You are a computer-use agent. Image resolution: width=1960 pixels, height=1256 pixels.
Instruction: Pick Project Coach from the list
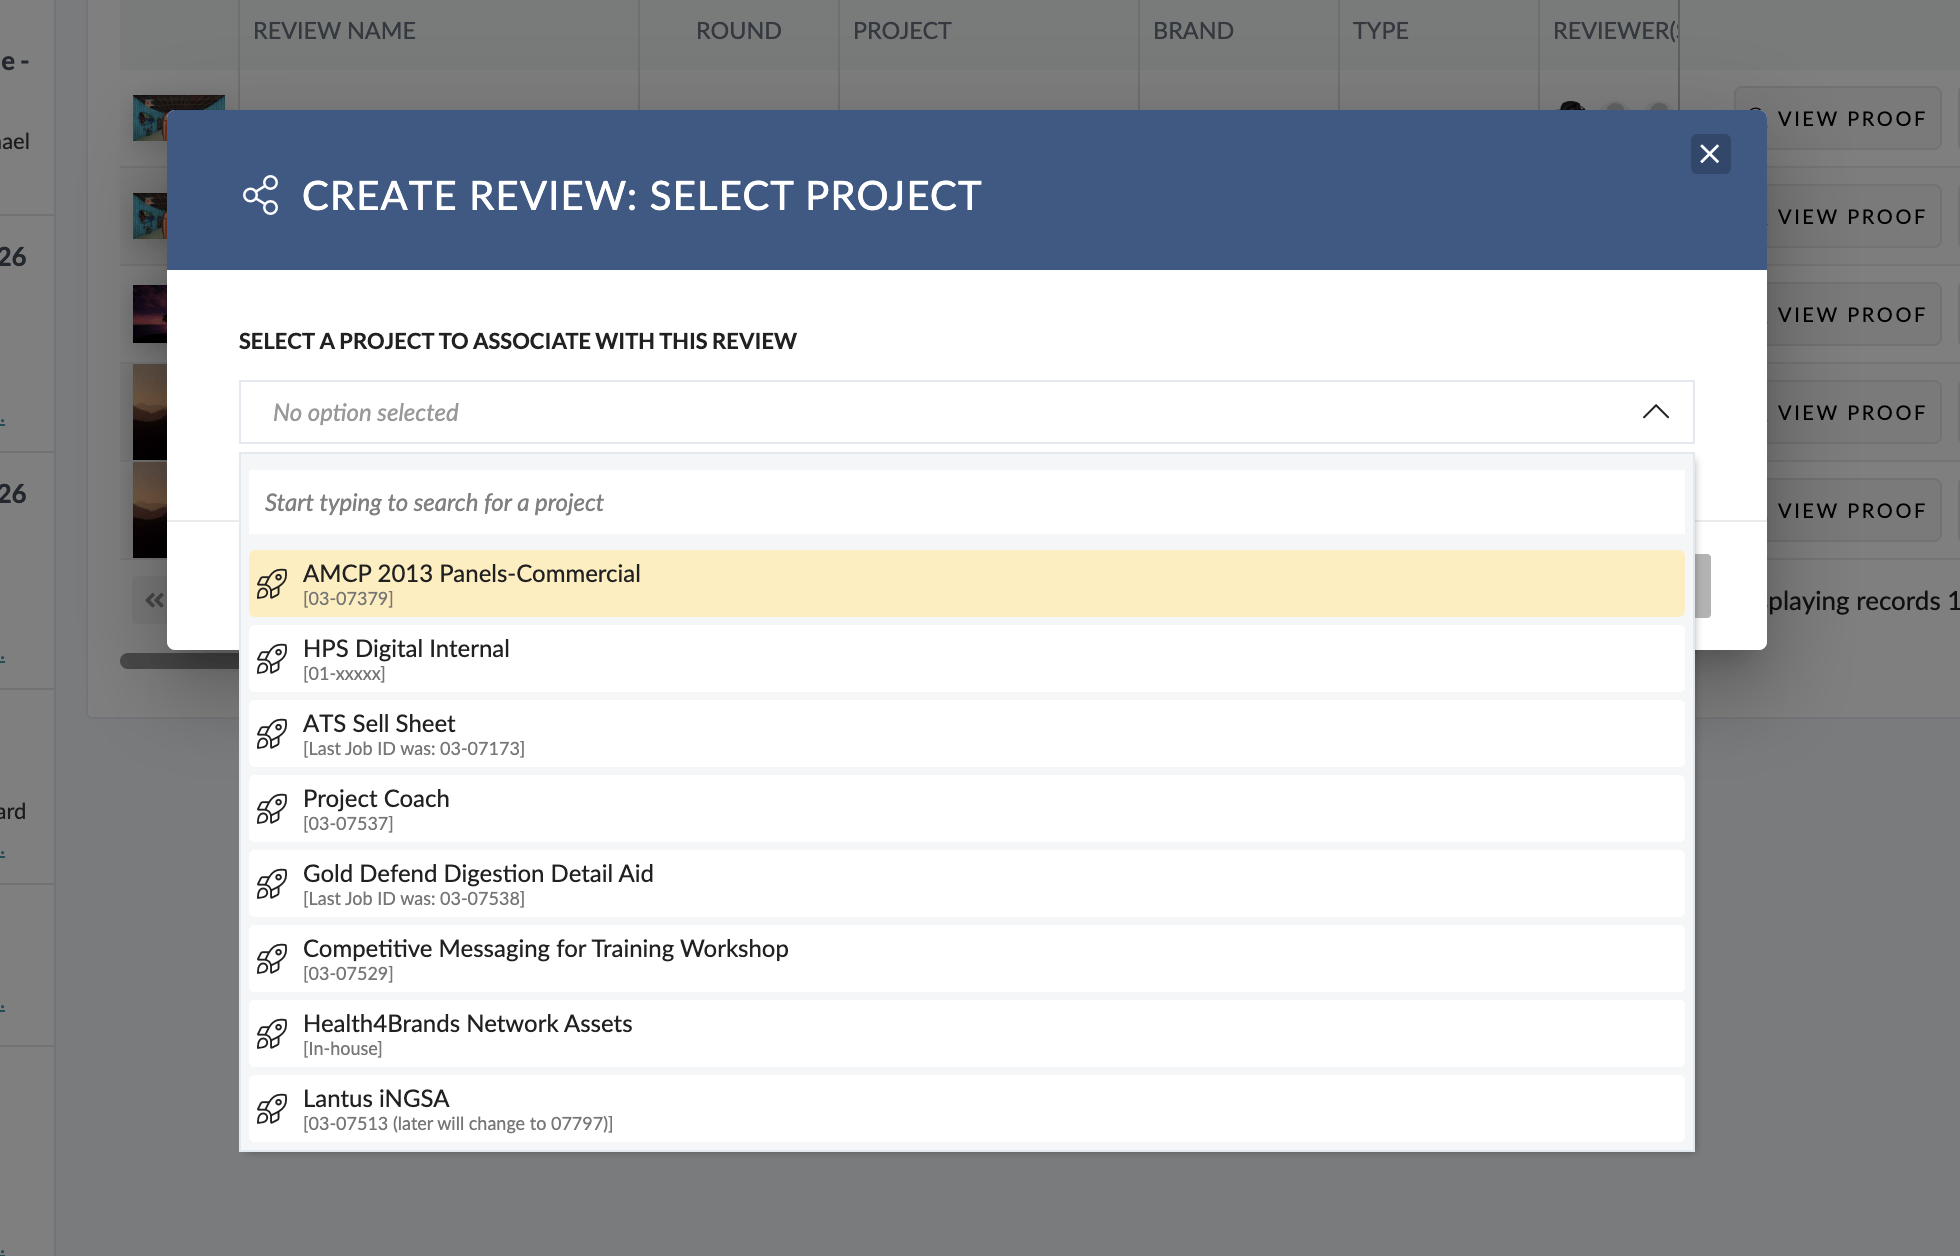point(966,808)
